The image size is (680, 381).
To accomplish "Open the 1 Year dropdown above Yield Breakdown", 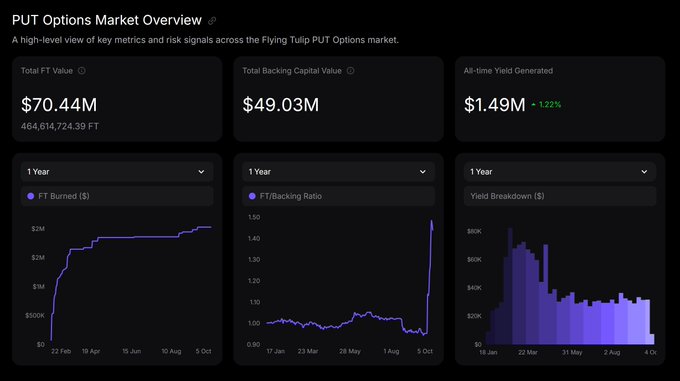I will 560,172.
